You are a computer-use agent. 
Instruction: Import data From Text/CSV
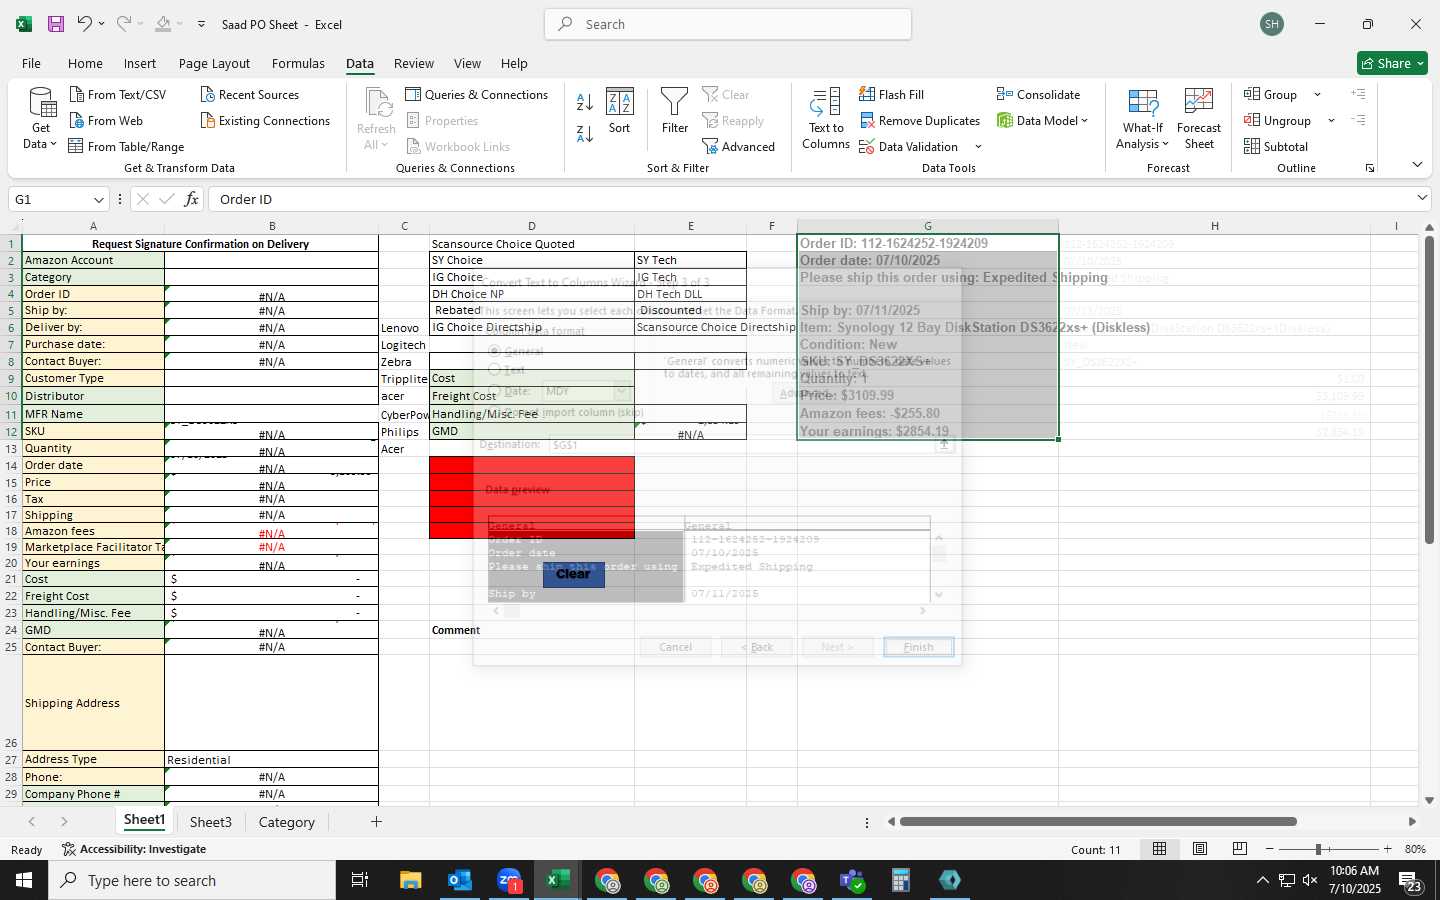[118, 95]
